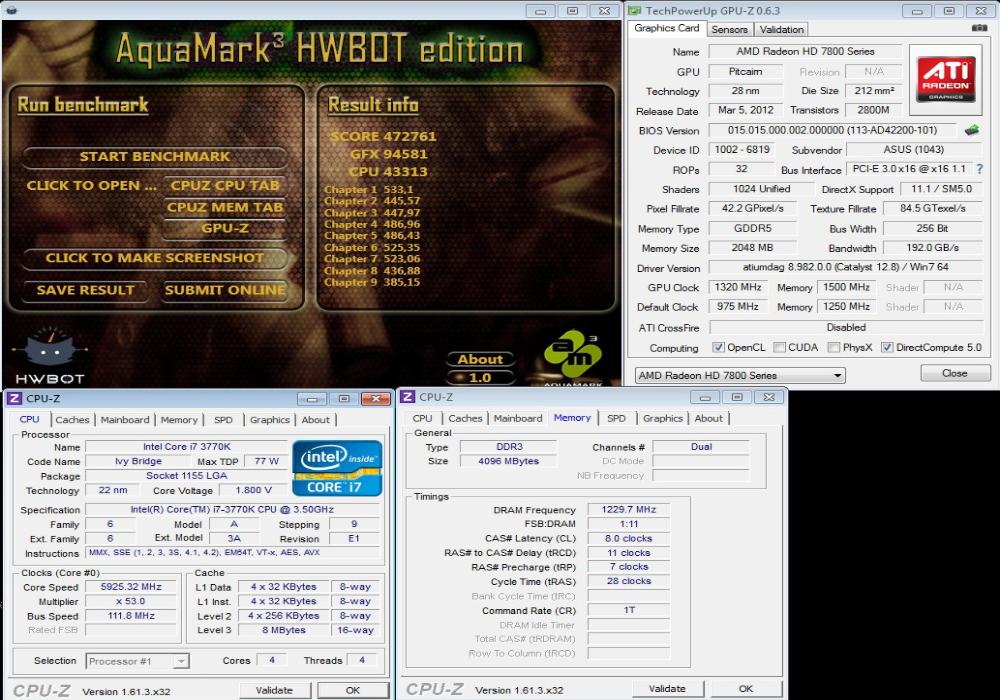
Task: Open the SPD tab in the CPU-Z Memory window
Action: point(616,418)
